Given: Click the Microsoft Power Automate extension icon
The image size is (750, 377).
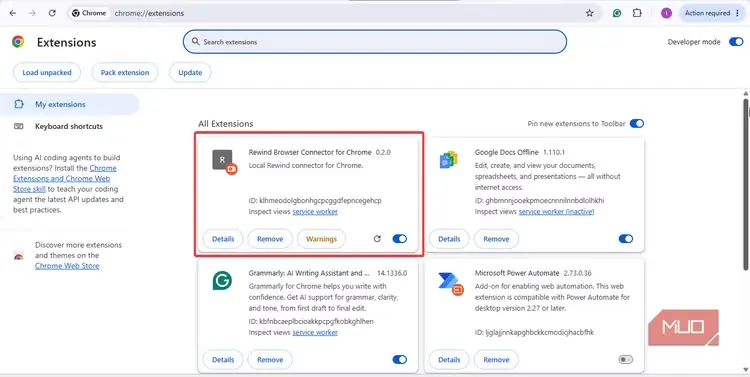Looking at the screenshot, I should point(451,283).
